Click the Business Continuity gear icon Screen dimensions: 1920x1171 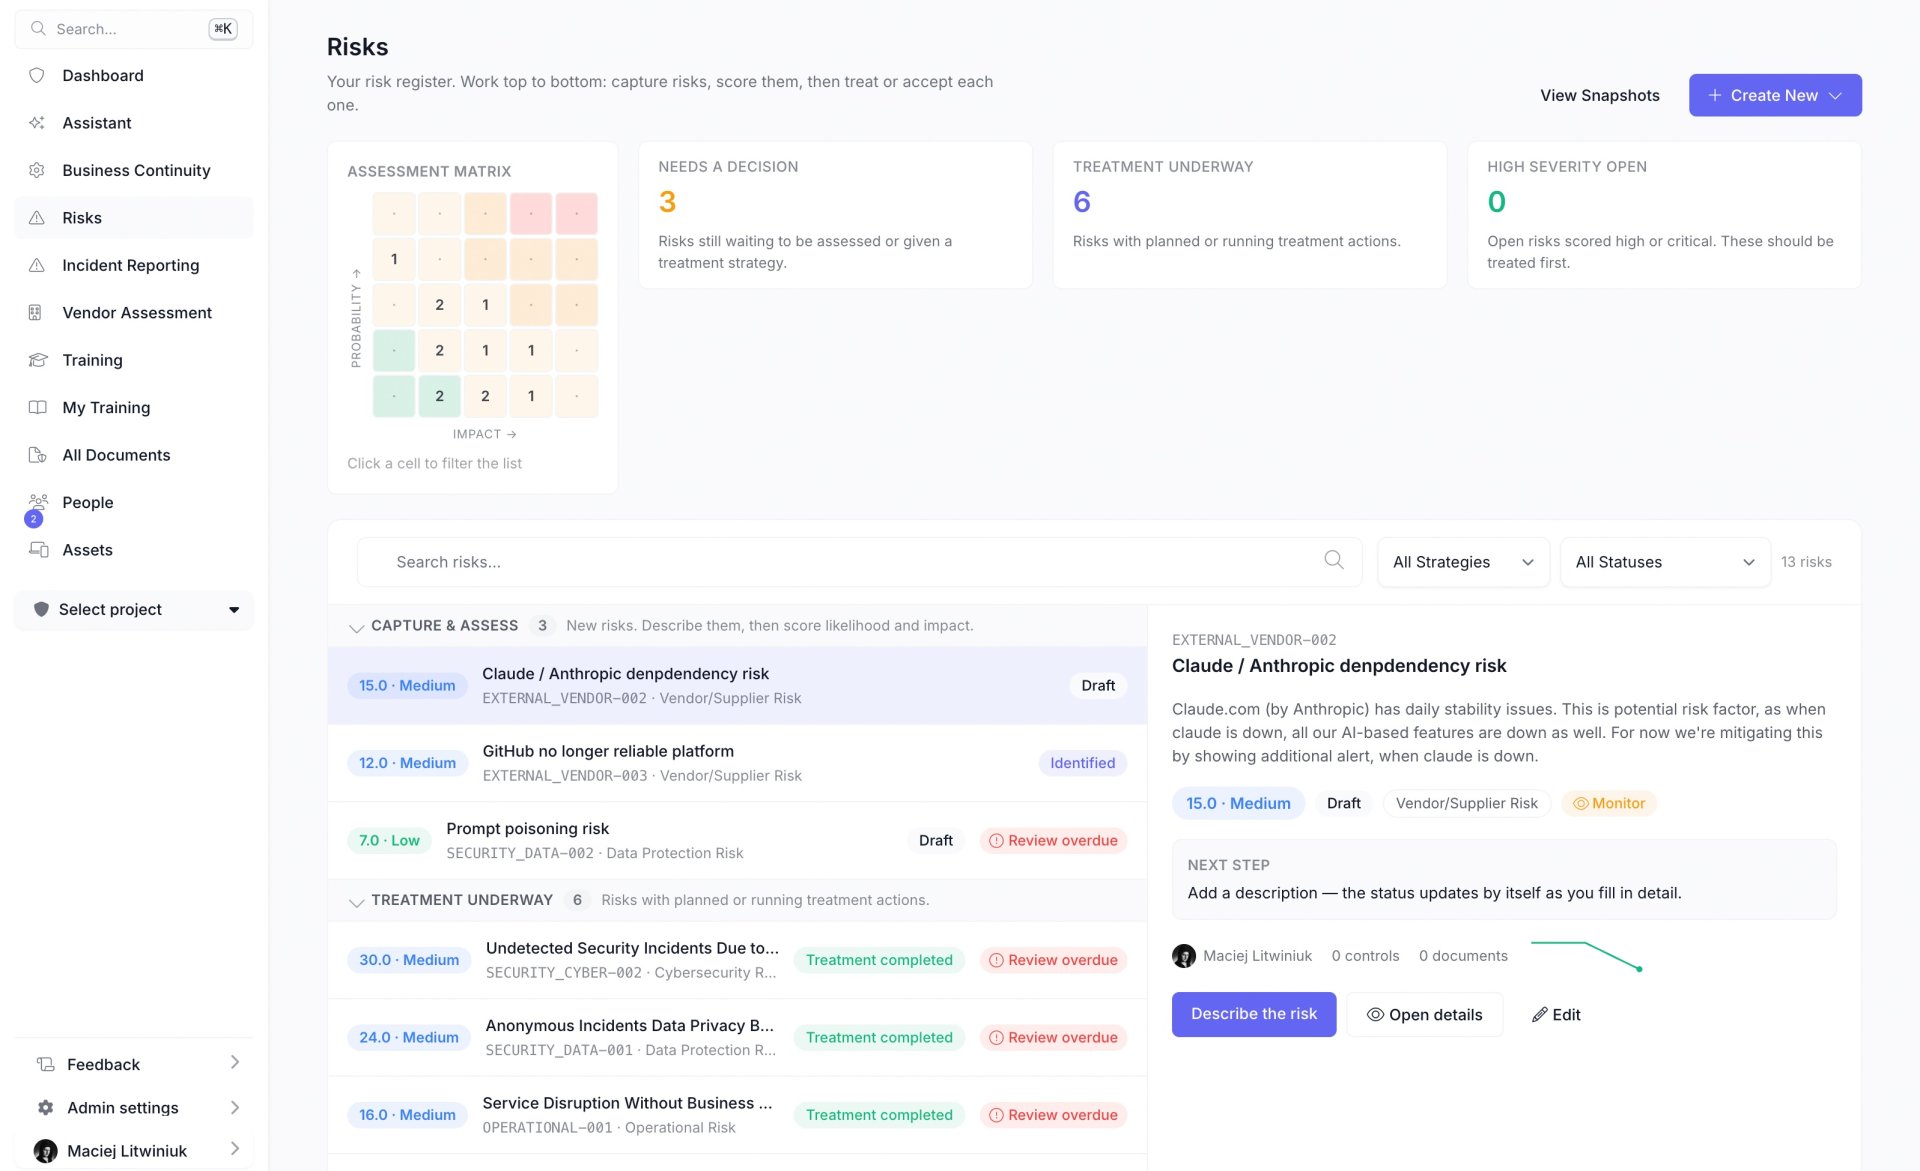pos(37,171)
